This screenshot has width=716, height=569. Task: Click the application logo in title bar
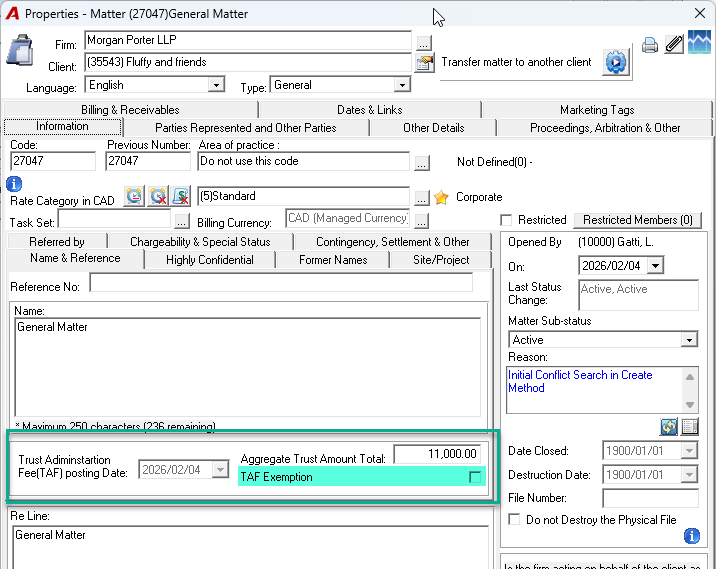12,14
